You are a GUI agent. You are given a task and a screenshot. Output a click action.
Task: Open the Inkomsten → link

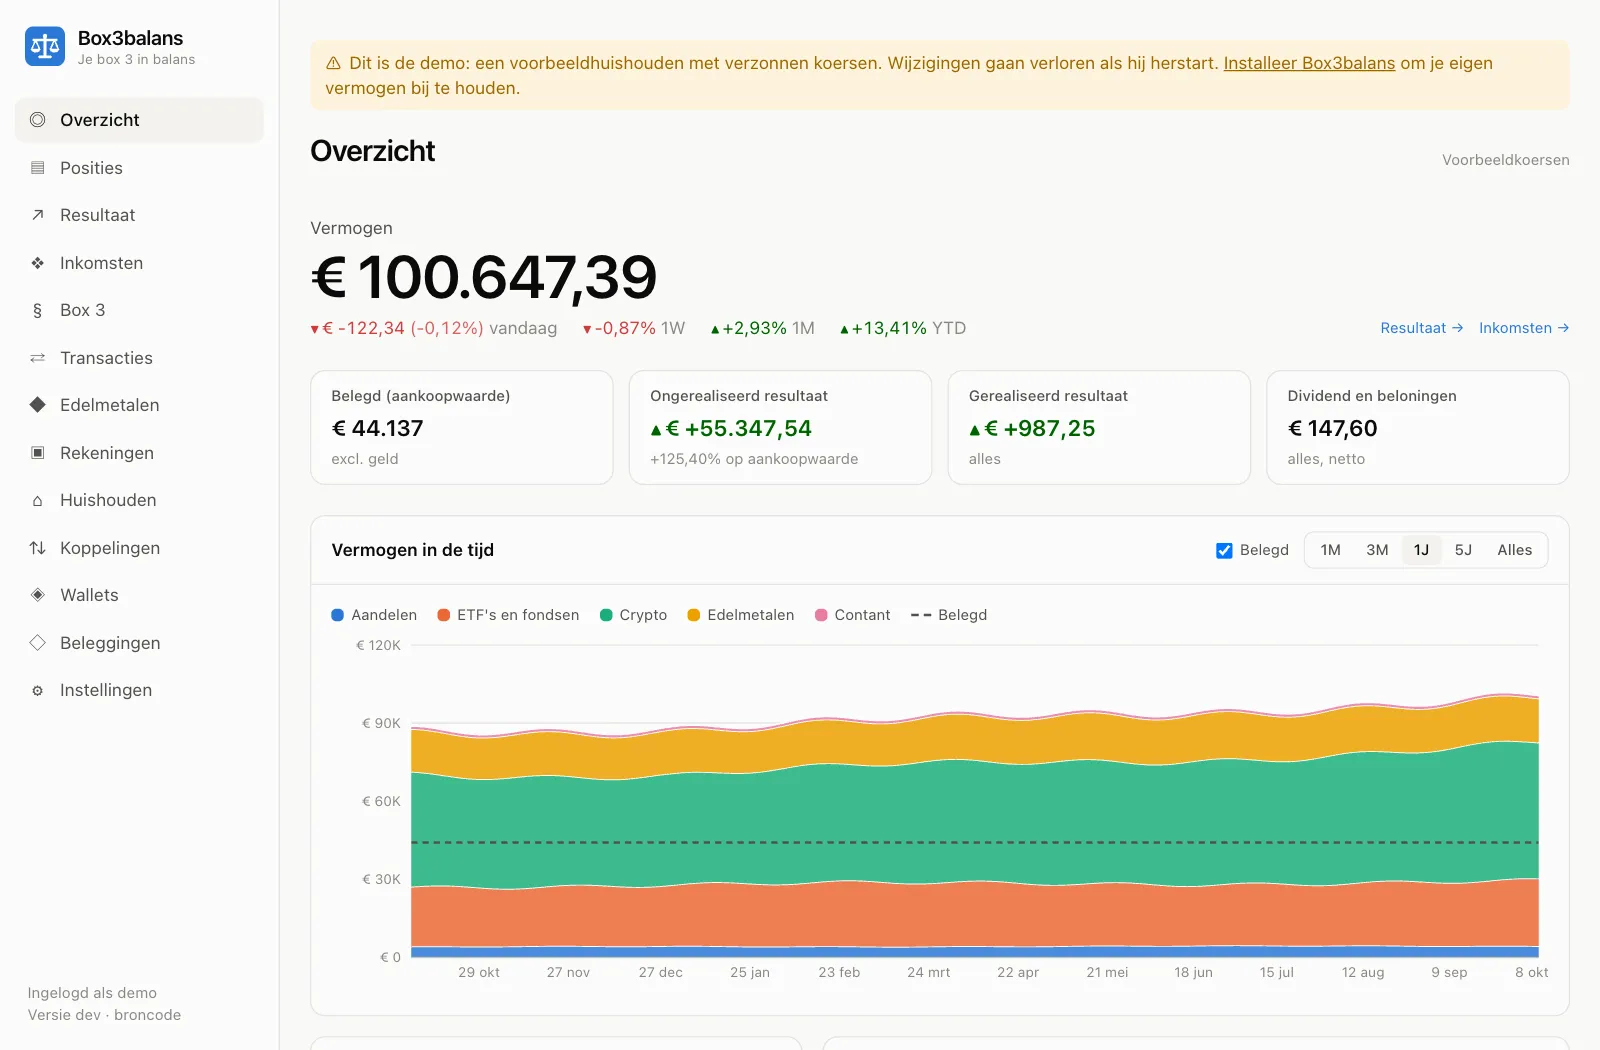[1524, 328]
